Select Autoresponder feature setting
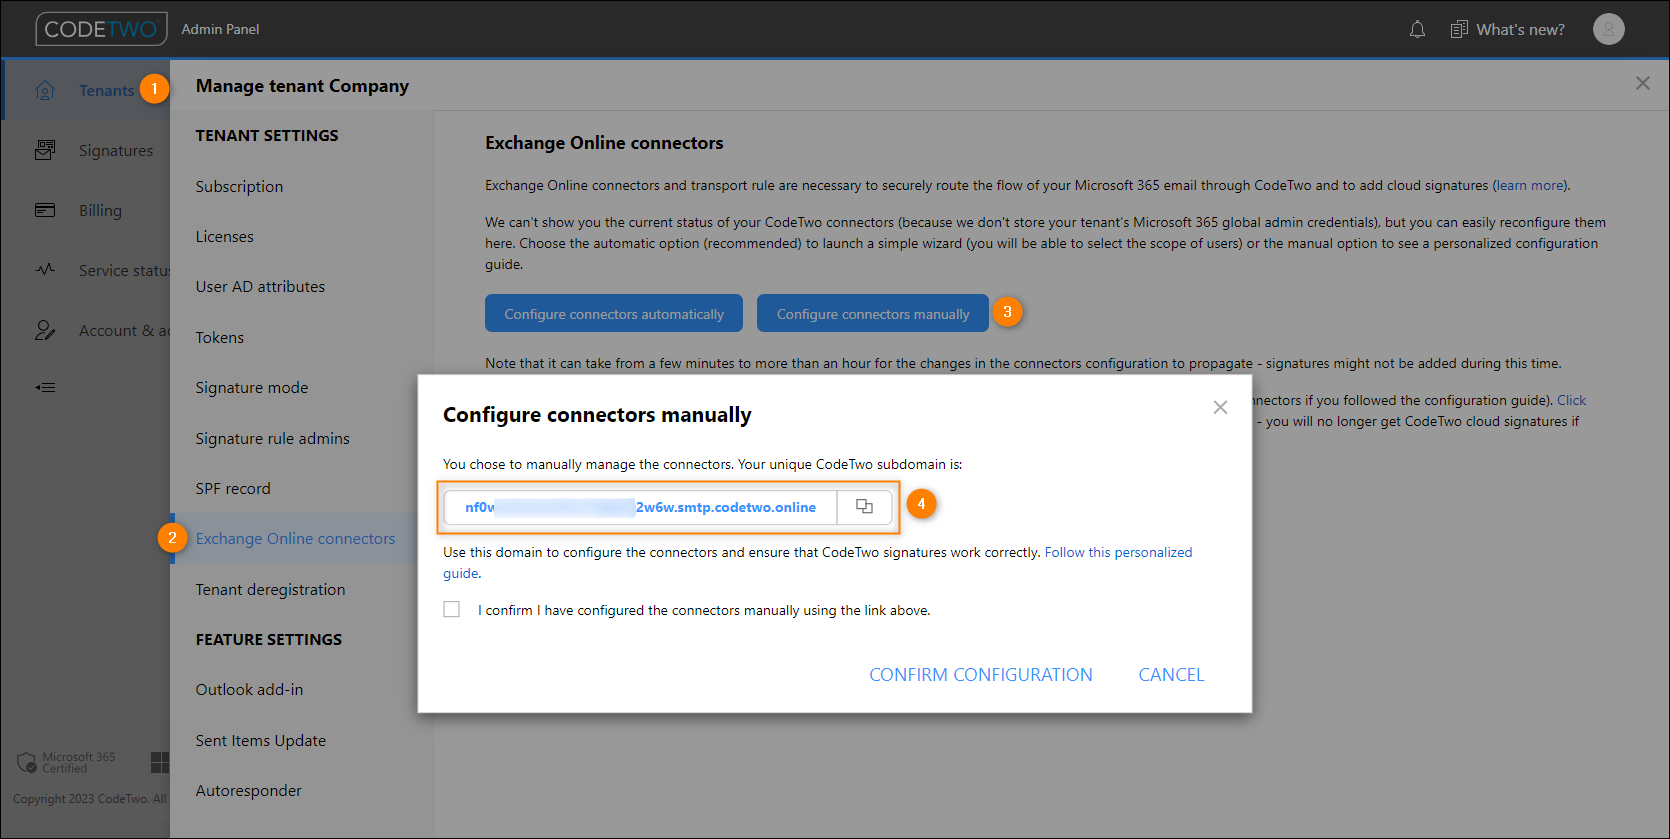 click(248, 790)
